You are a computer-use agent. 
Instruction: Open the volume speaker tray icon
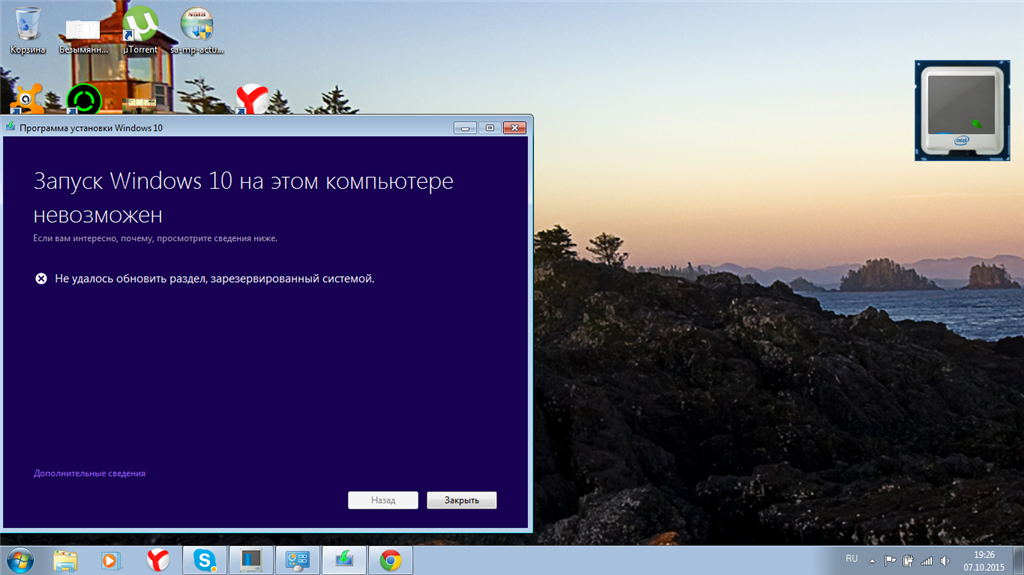click(x=944, y=561)
